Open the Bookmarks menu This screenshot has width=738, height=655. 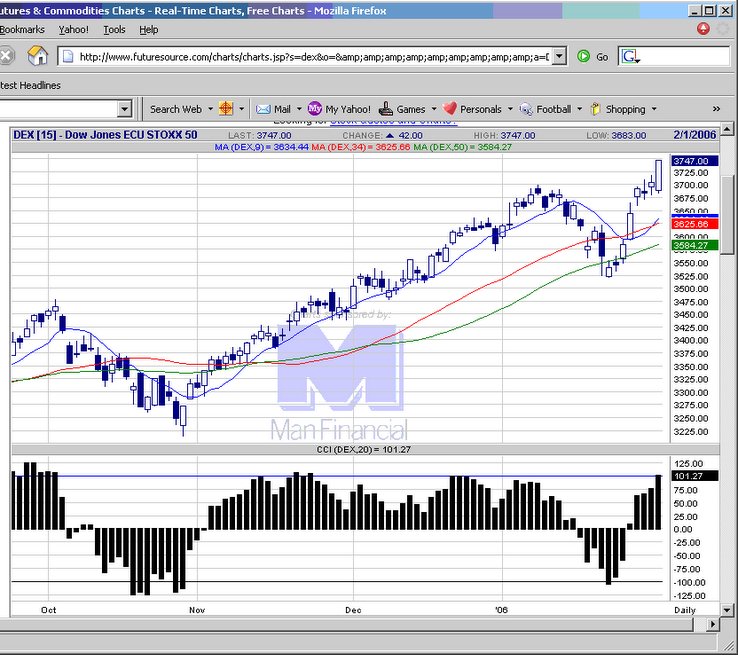(x=22, y=30)
